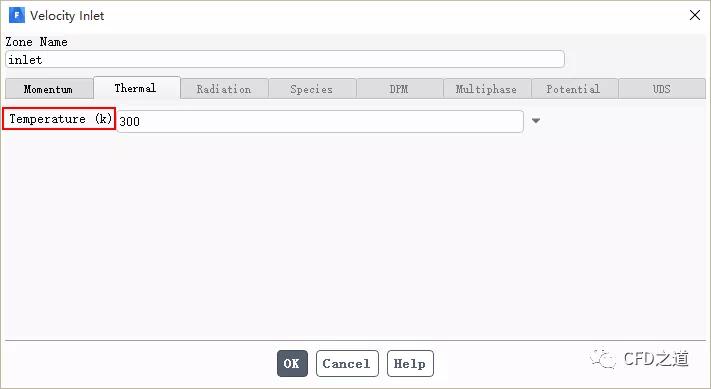Open the Radiation tab

[x=224, y=89]
